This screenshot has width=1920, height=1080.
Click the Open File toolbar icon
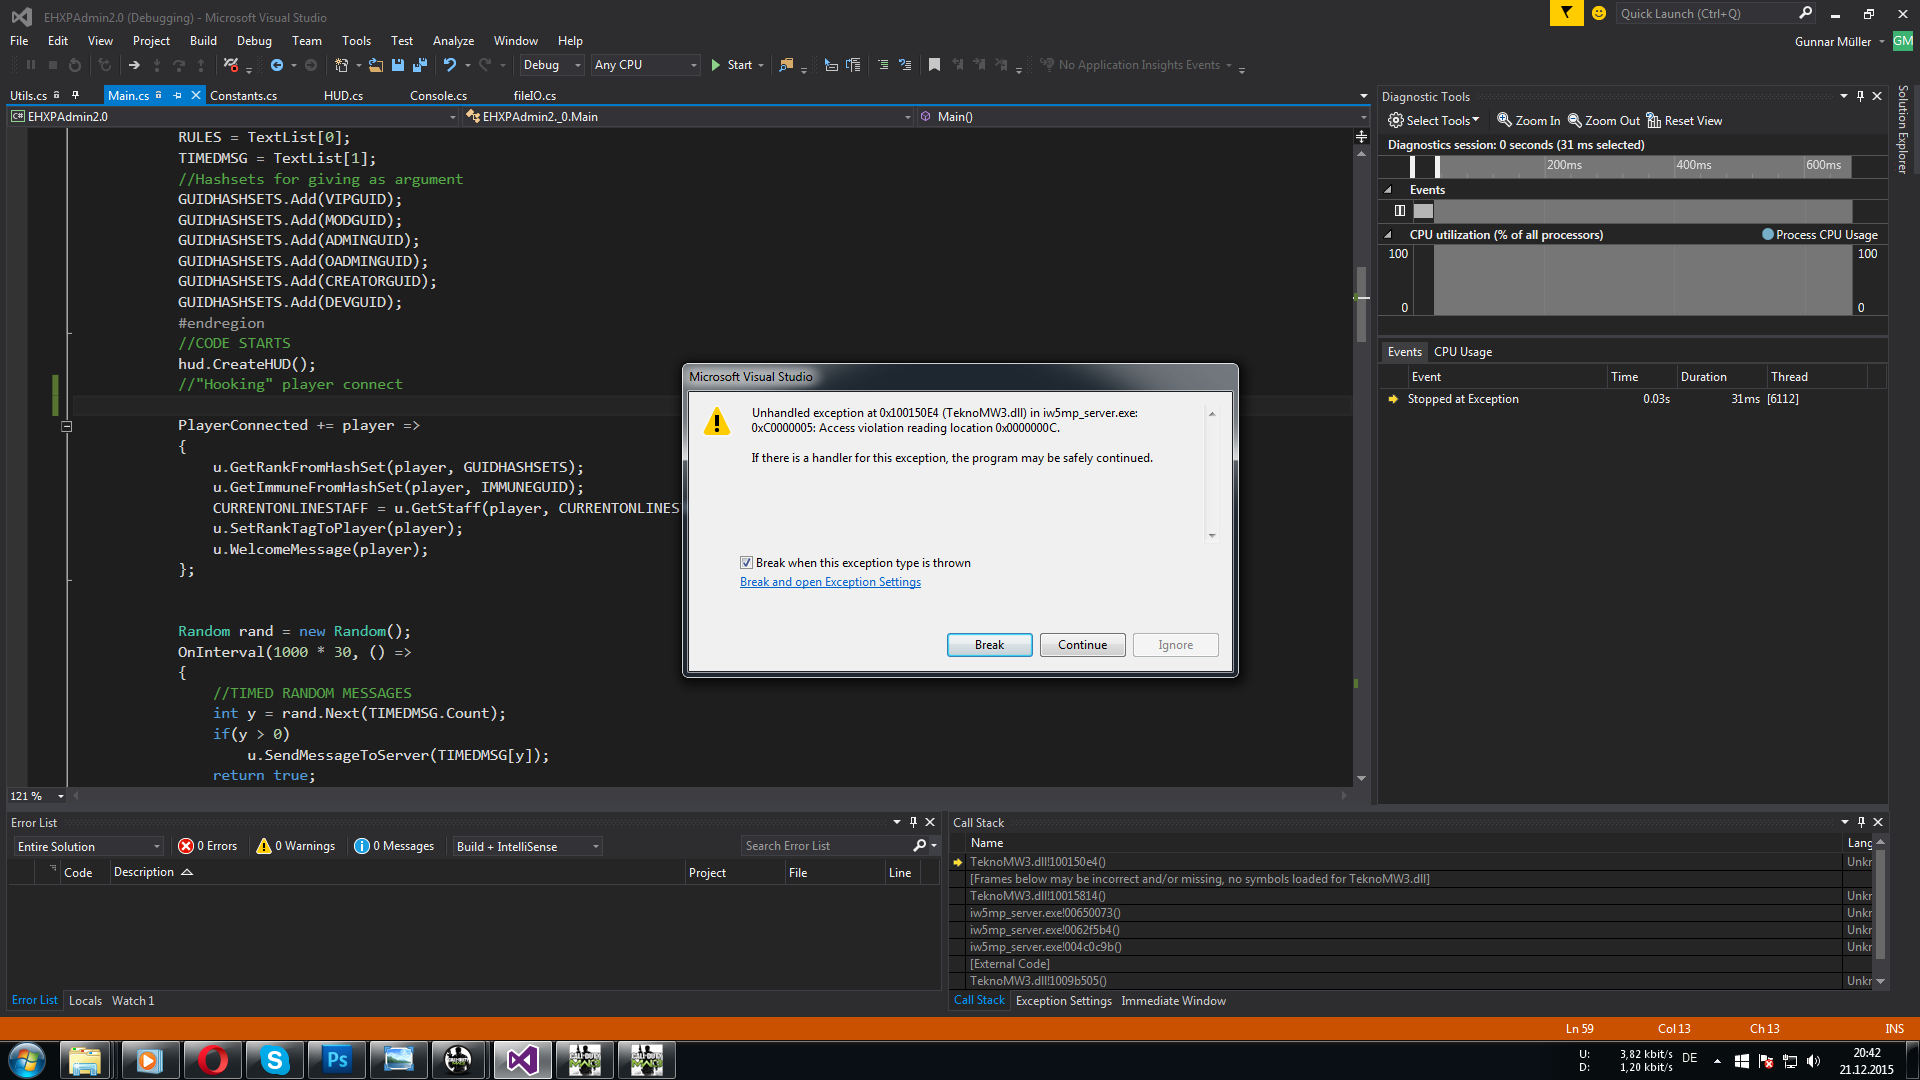[x=376, y=65]
